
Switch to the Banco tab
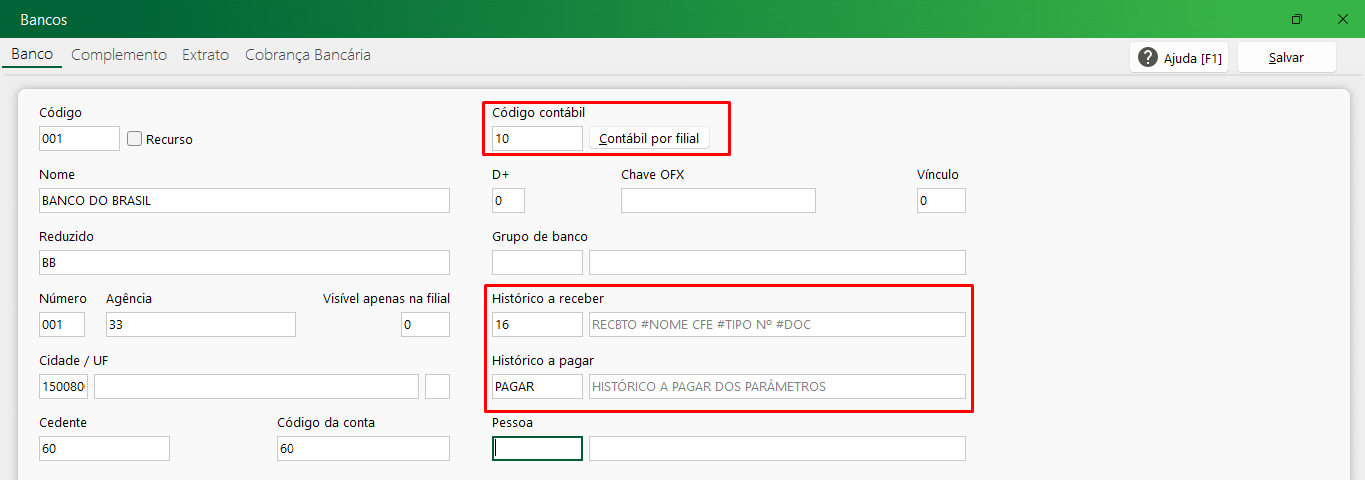(32, 55)
